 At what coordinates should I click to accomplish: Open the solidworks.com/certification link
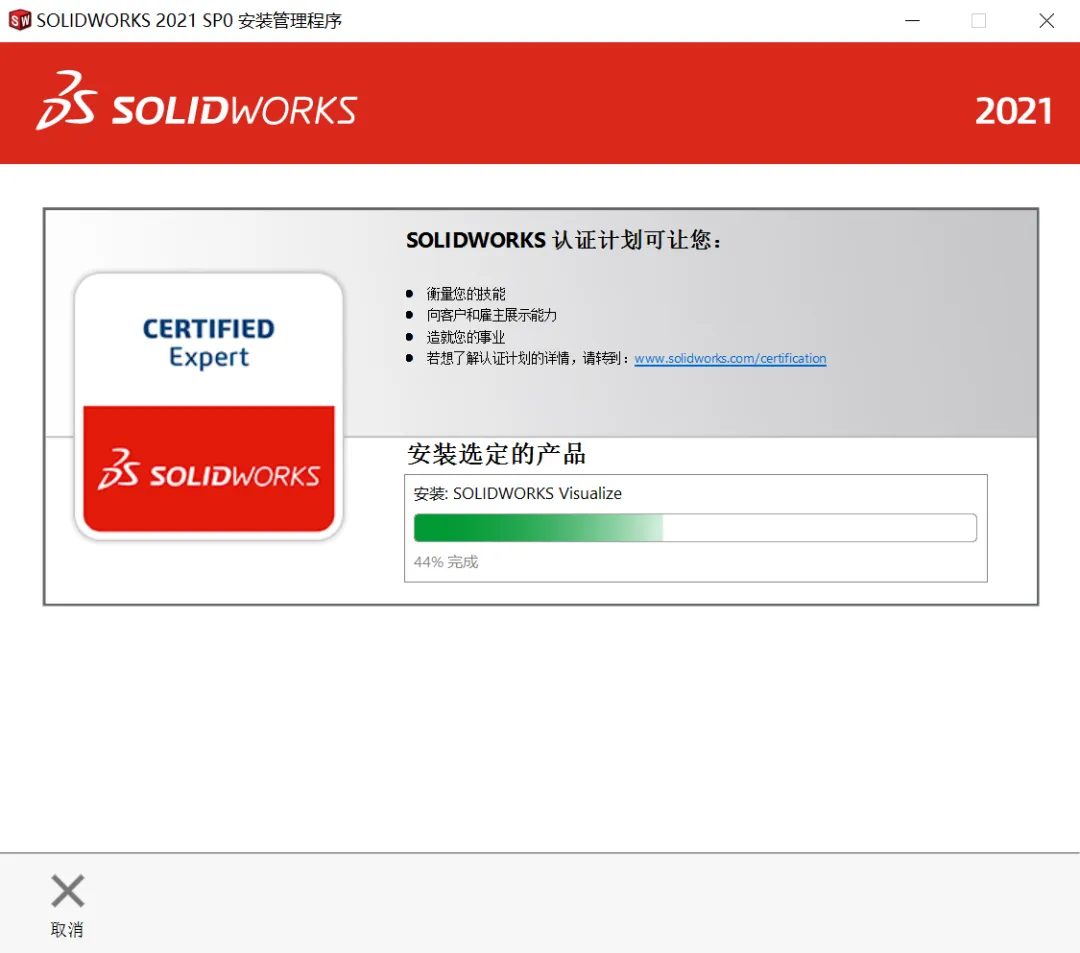730,359
